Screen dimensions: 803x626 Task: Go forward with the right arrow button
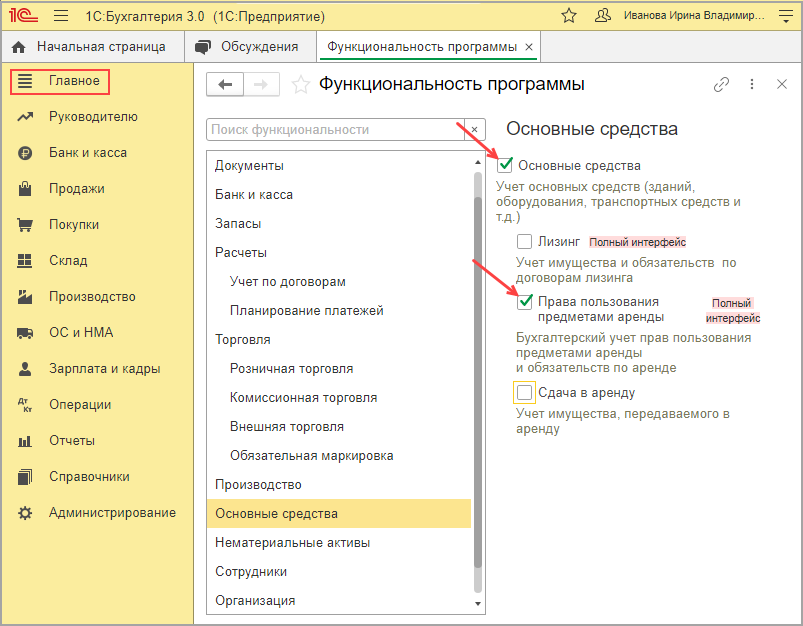261,84
